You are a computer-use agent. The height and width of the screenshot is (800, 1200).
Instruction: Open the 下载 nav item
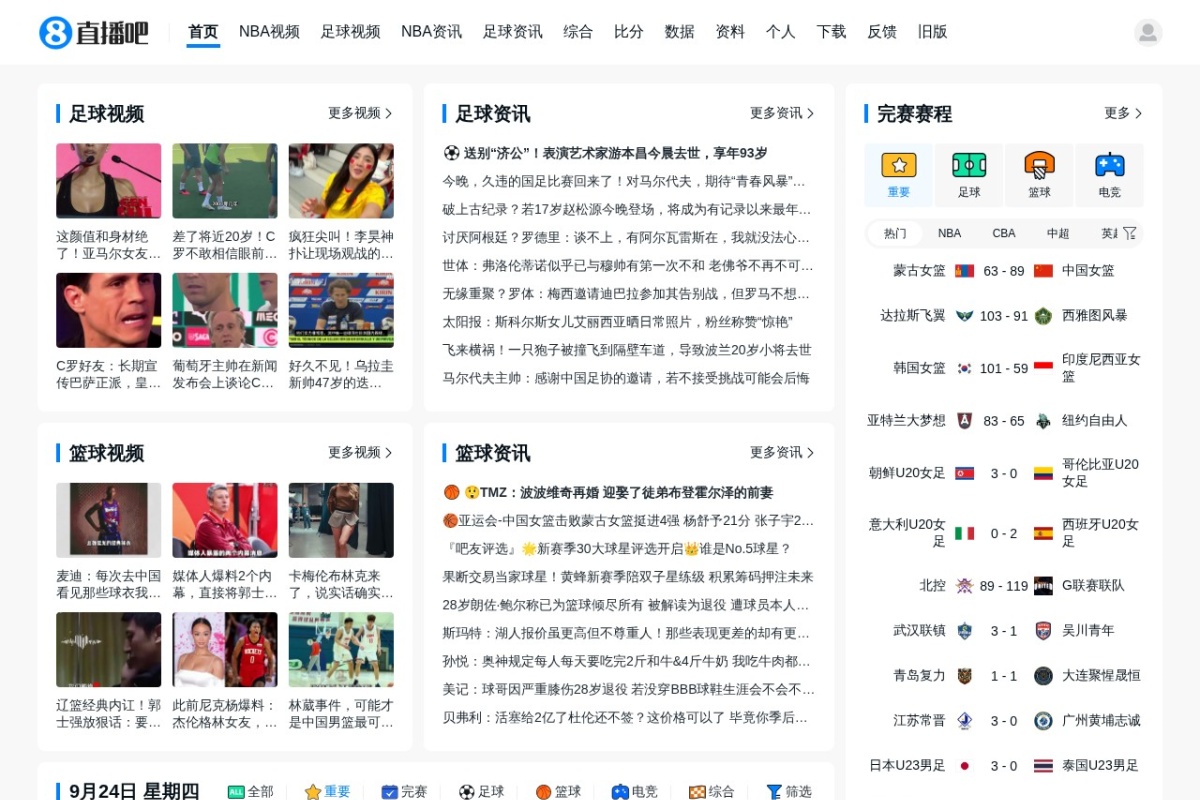pyautogui.click(x=831, y=32)
